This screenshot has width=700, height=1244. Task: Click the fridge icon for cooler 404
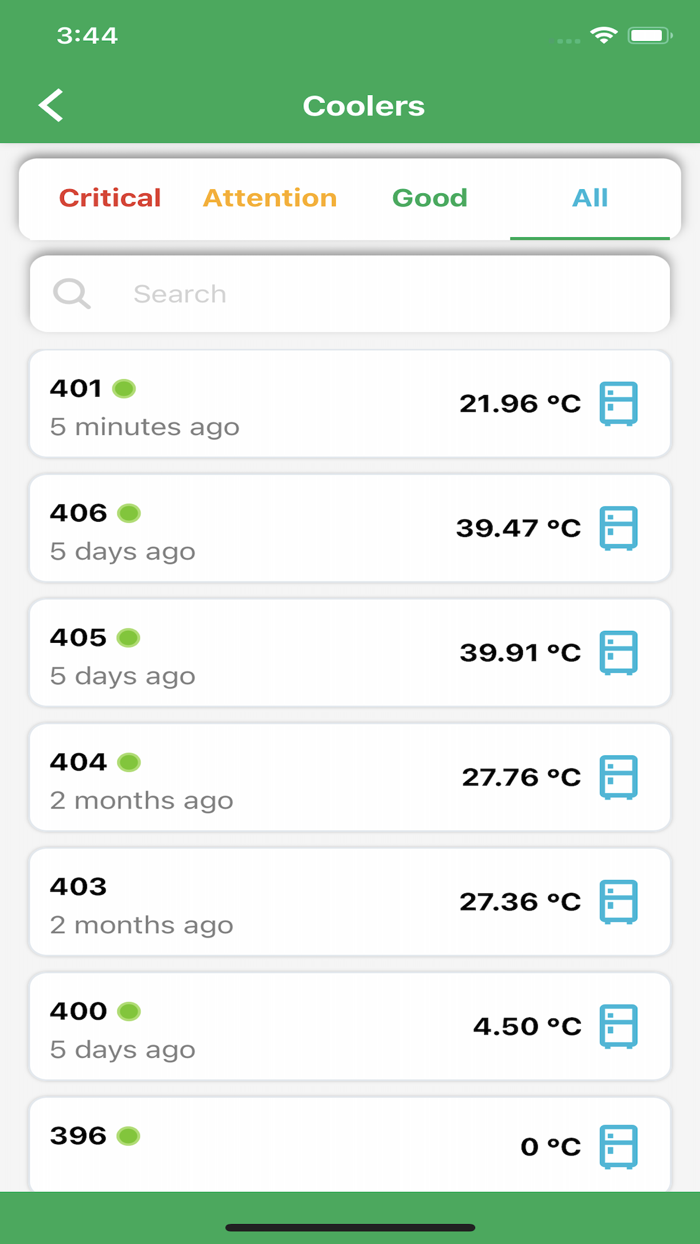[620, 776]
